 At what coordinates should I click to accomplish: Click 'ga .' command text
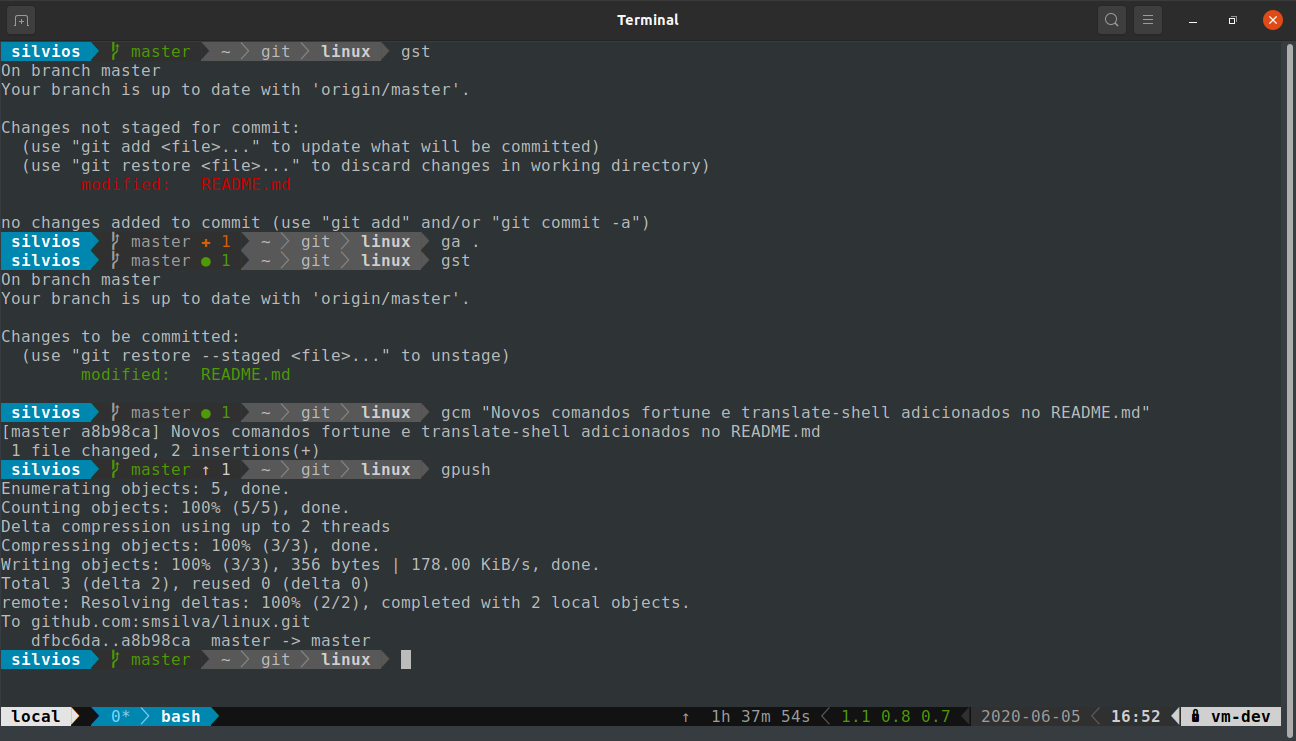point(461,242)
